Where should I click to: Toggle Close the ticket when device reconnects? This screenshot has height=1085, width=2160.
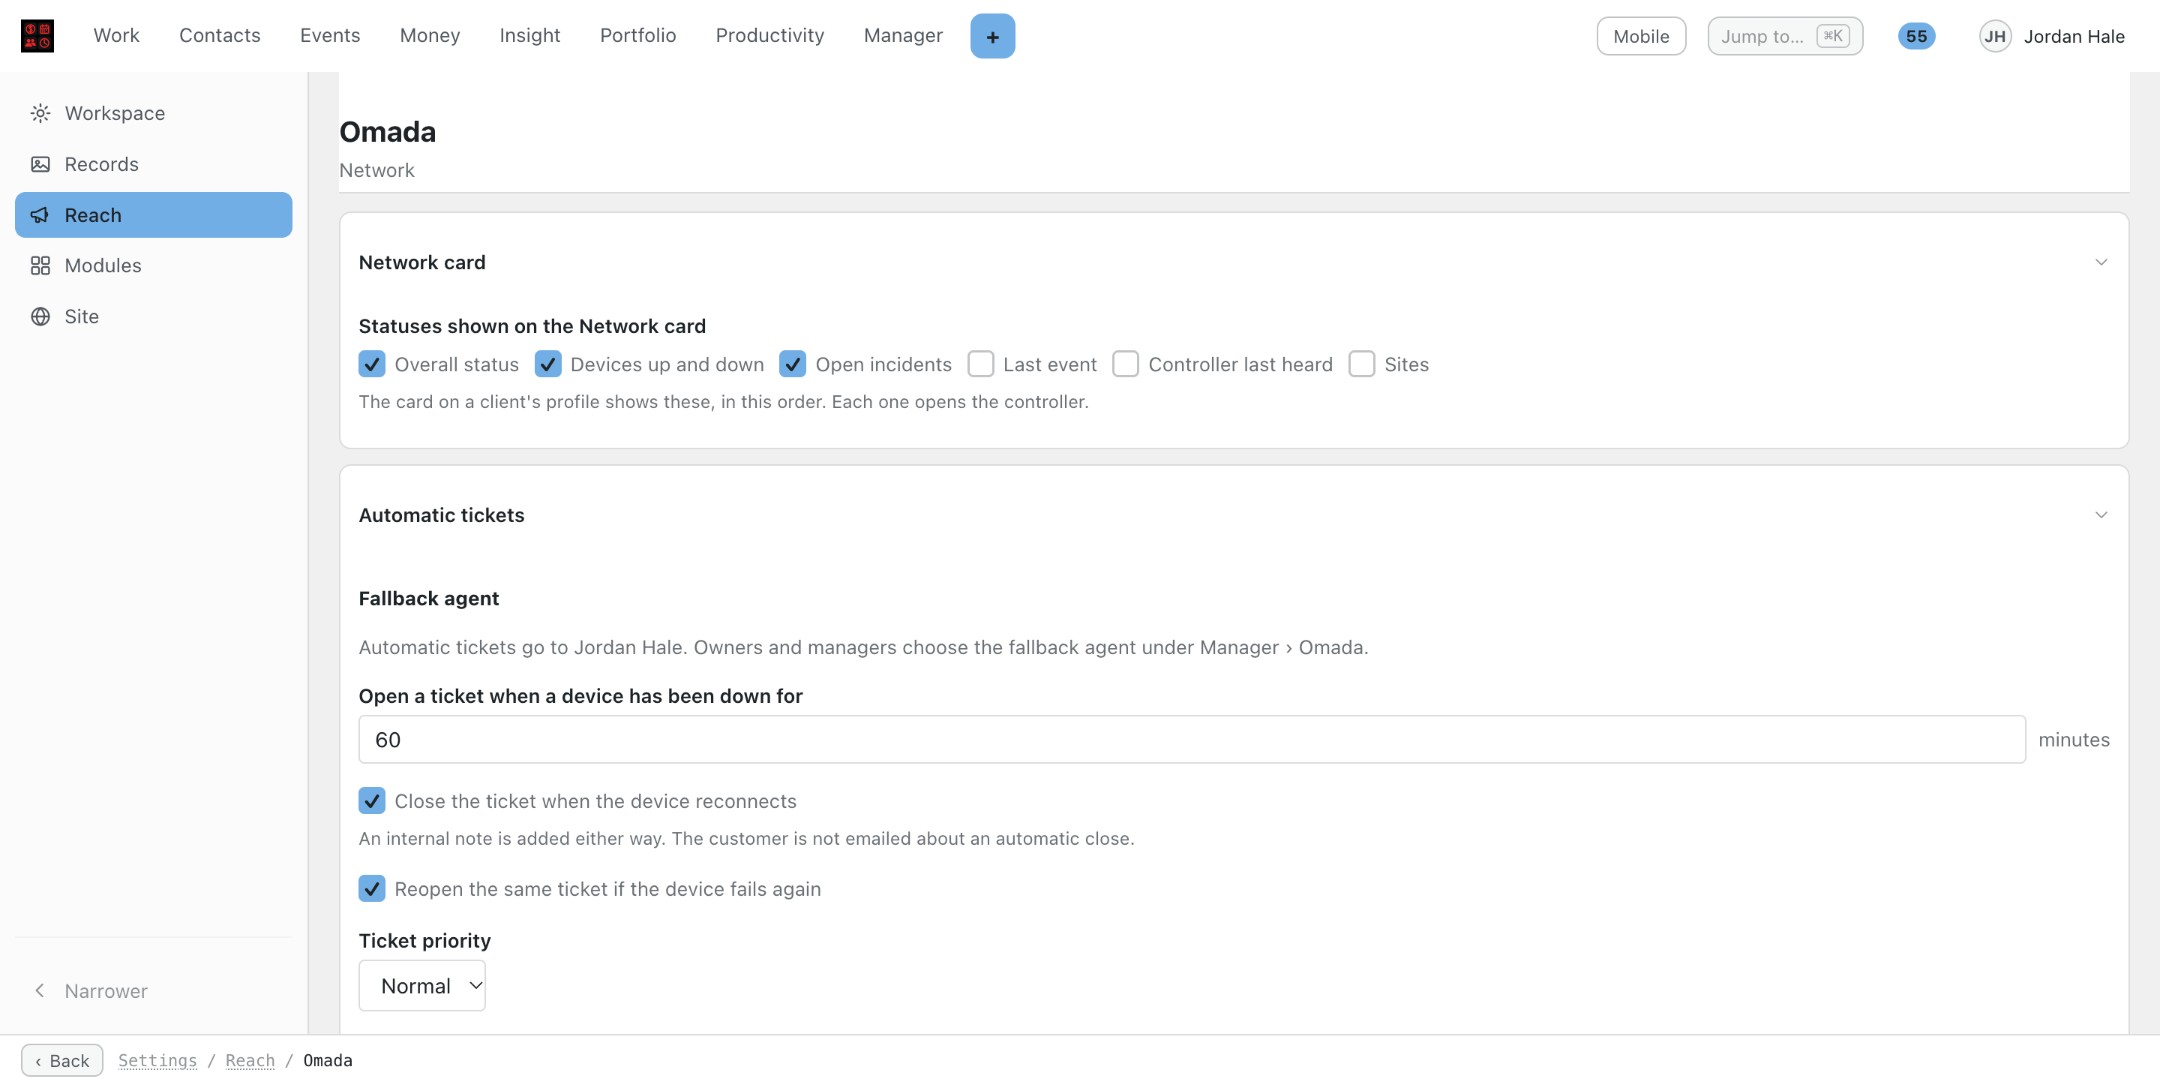point(372,801)
